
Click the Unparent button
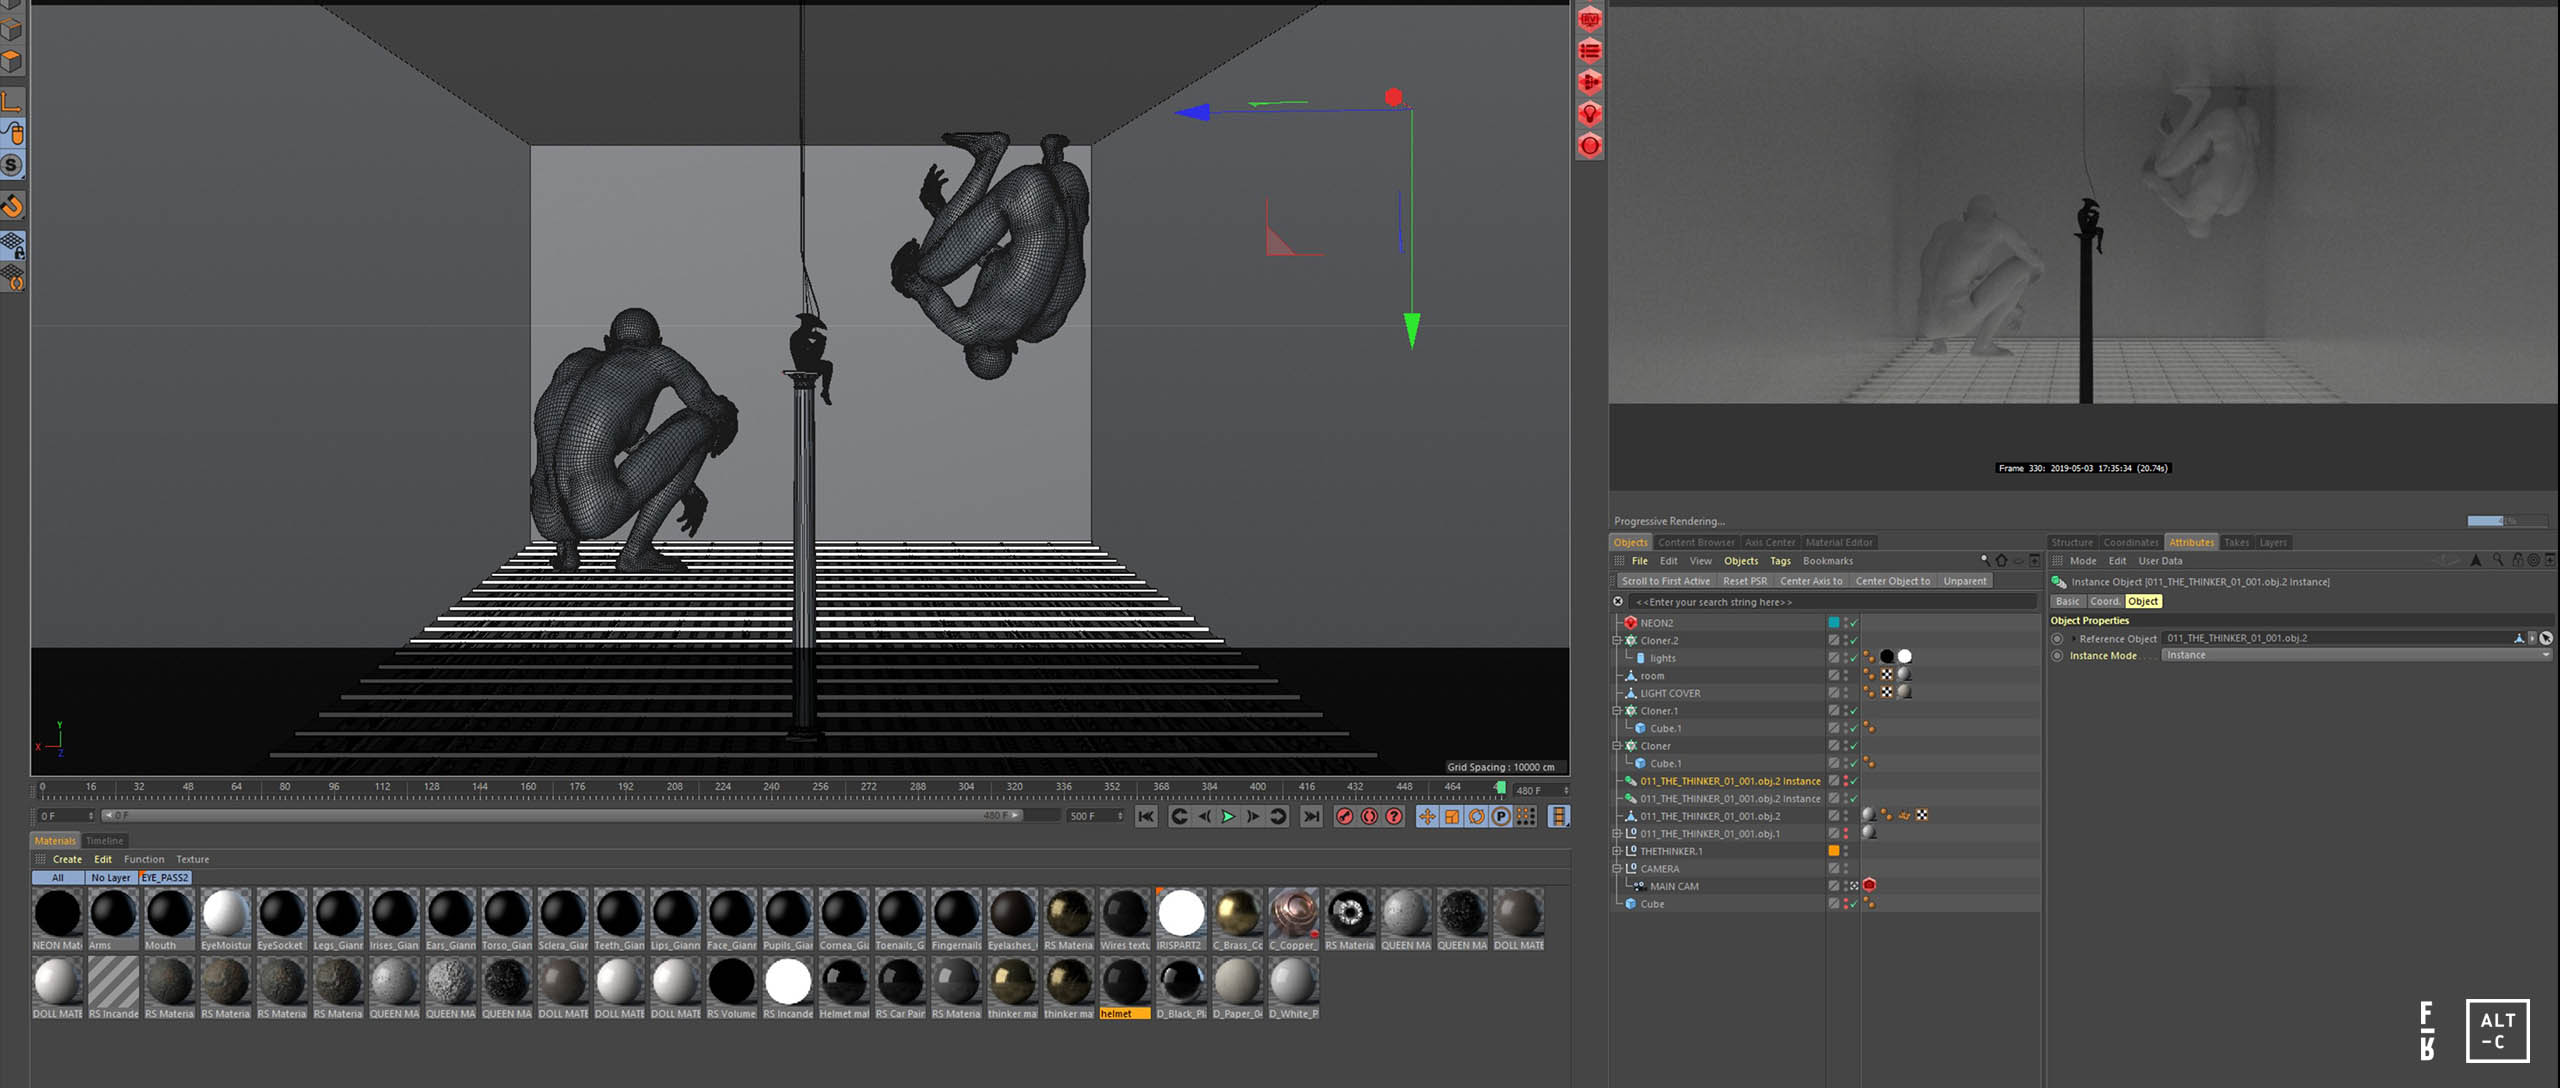1965,581
